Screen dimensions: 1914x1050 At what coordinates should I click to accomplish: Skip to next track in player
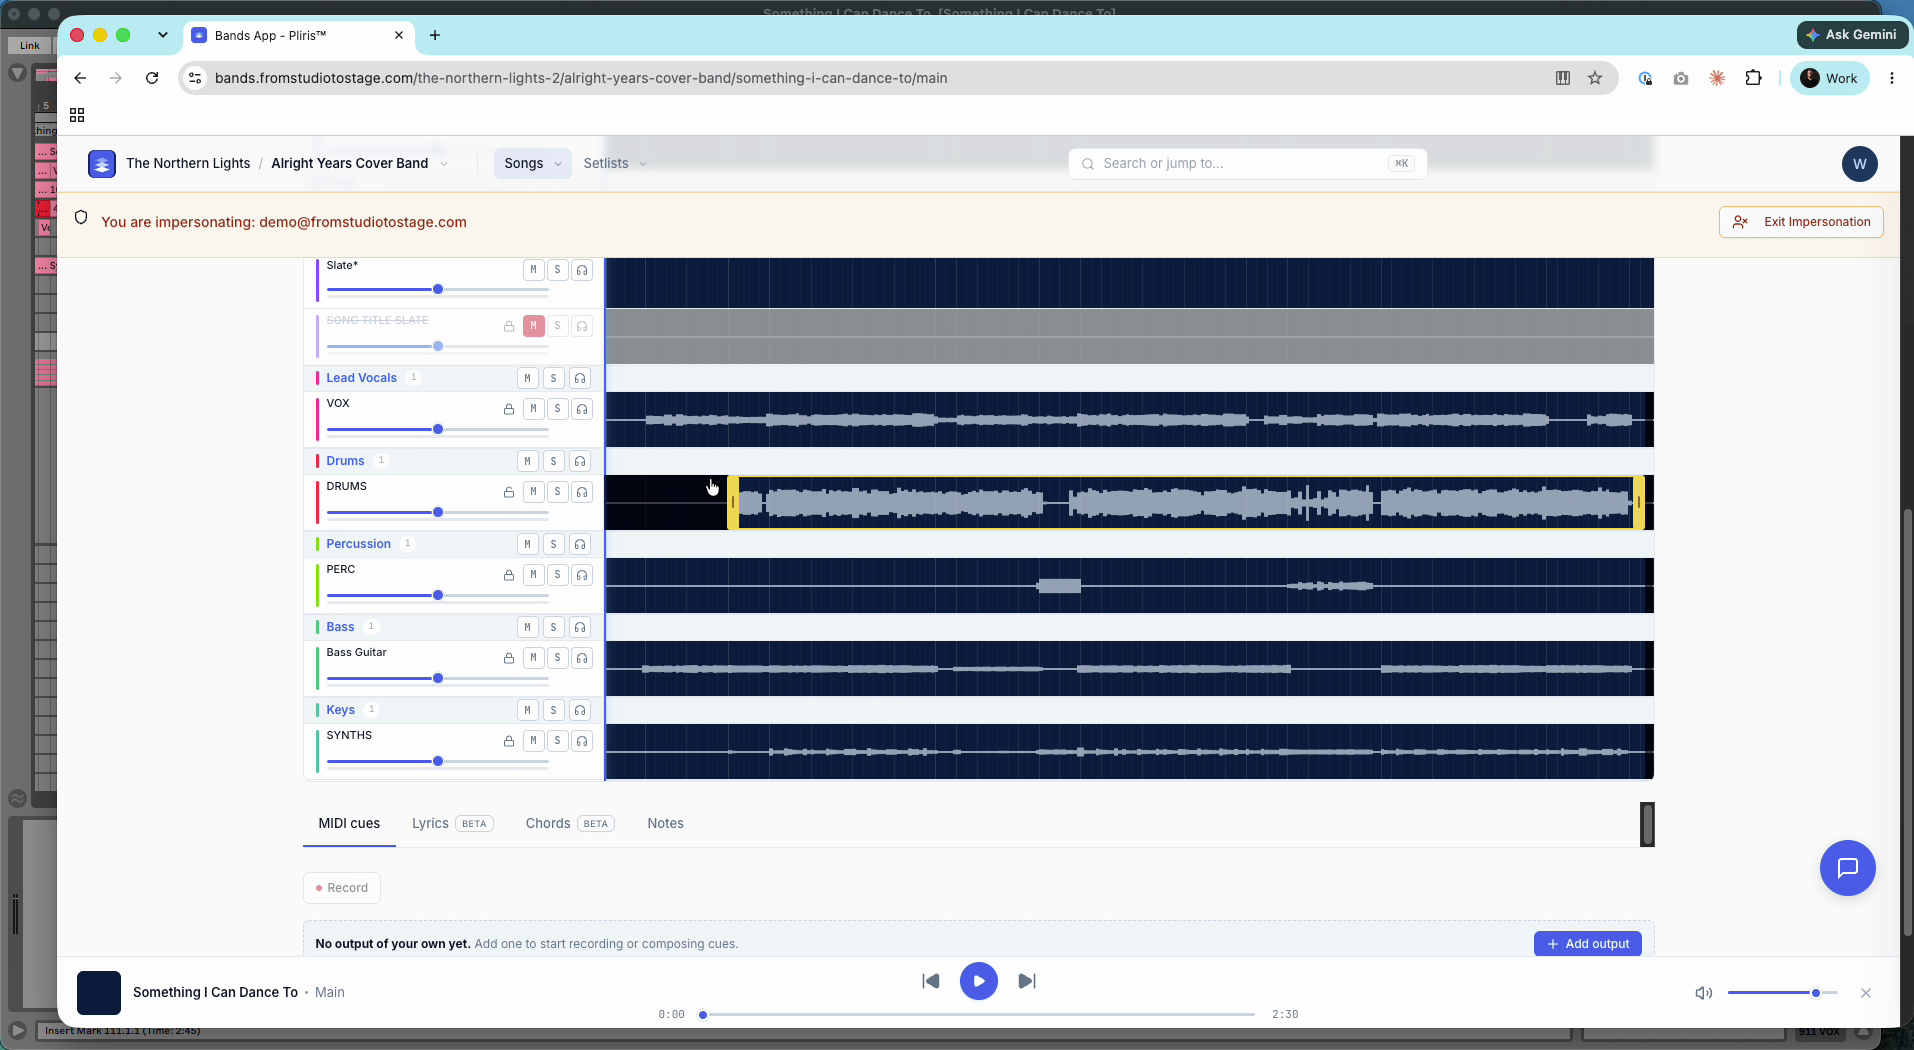[1027, 981]
